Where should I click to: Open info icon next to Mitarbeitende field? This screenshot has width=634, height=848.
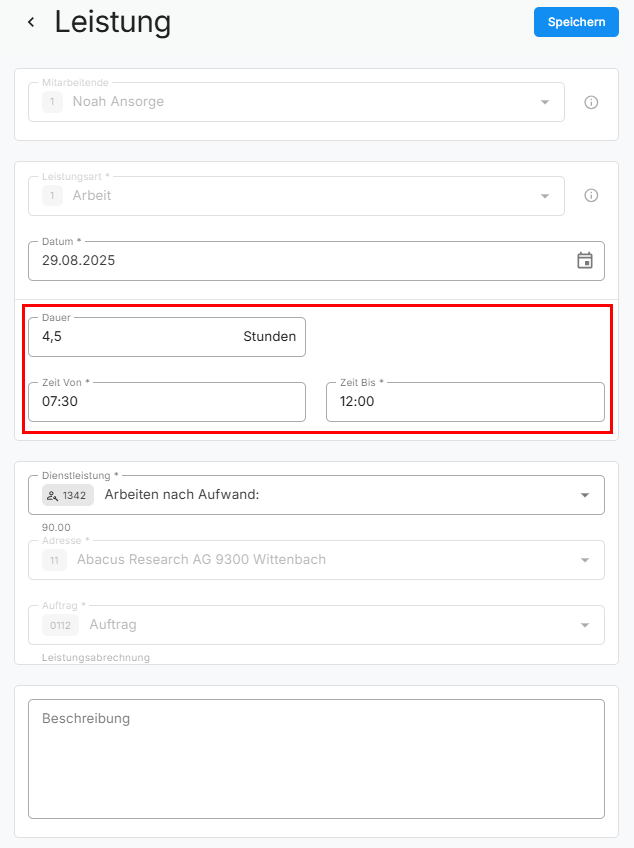591,102
